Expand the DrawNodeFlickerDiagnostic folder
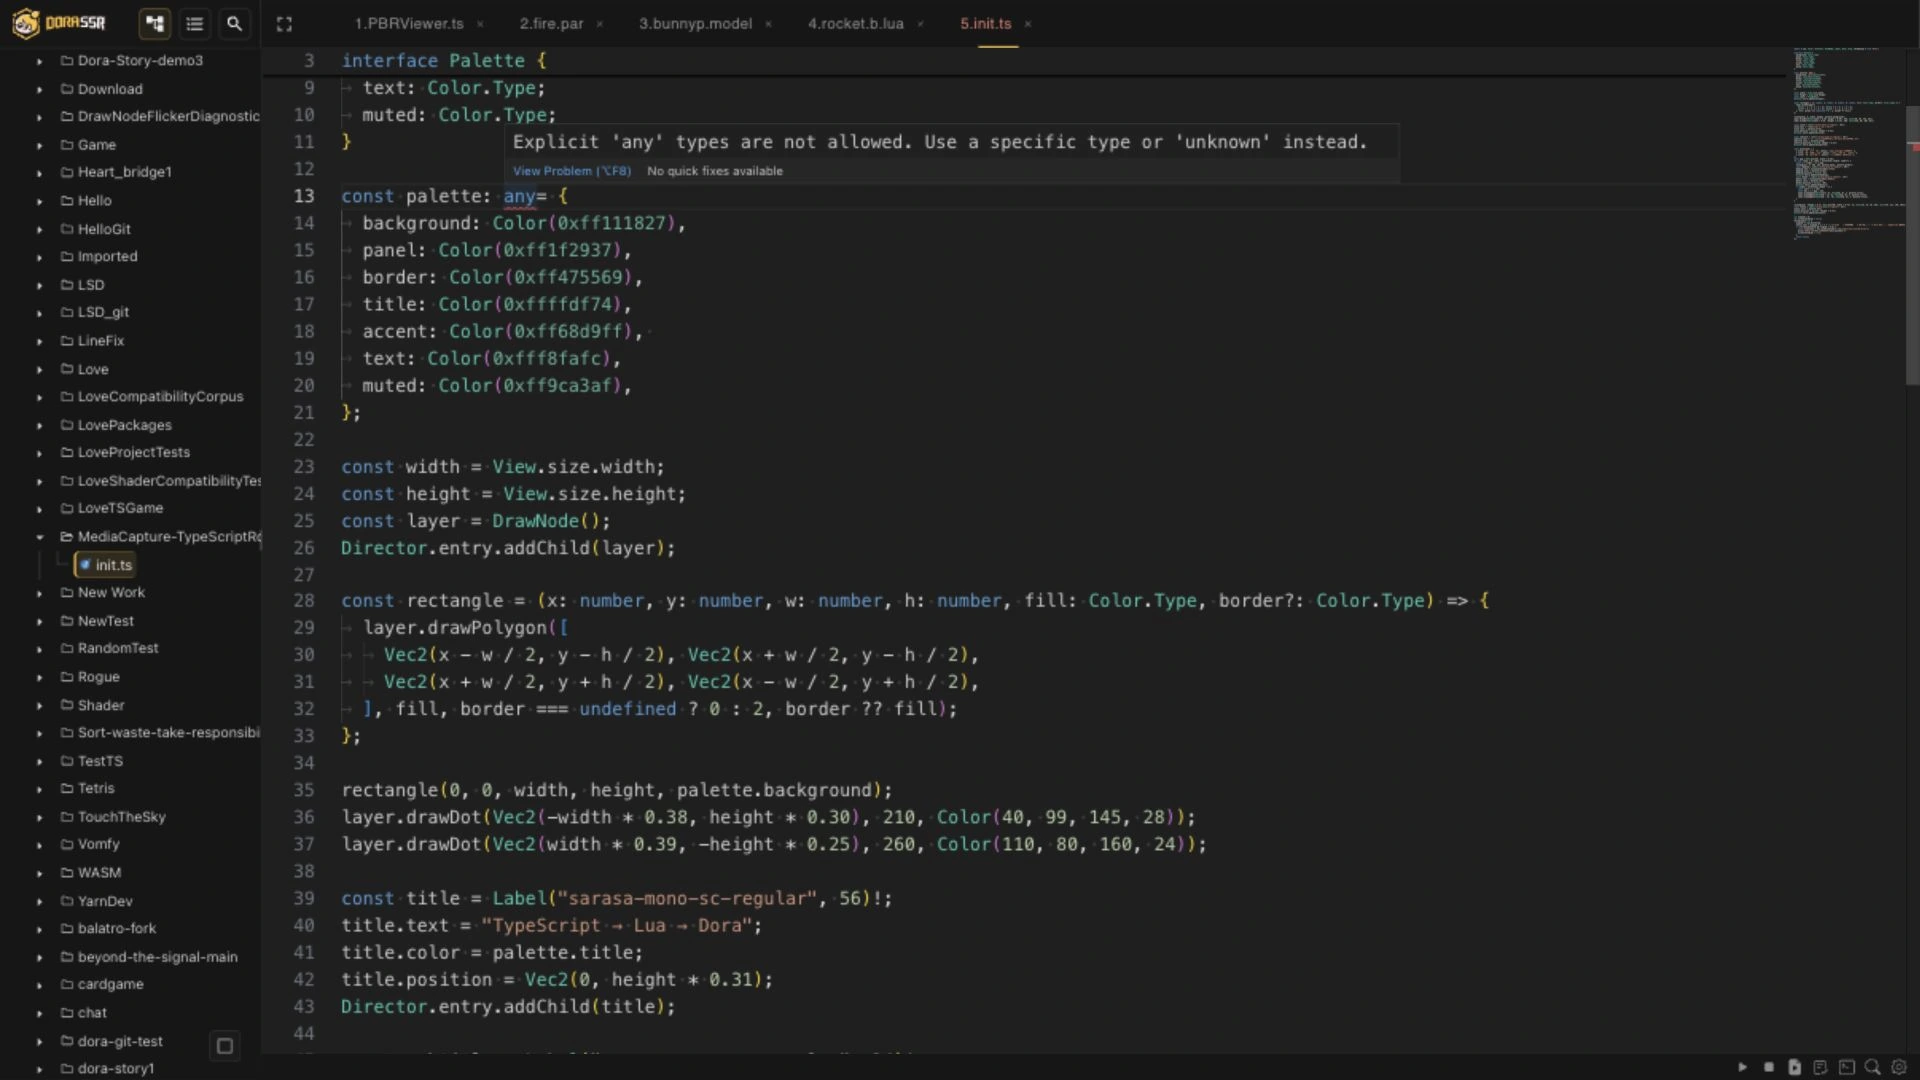1920x1080 pixels. (x=39, y=117)
